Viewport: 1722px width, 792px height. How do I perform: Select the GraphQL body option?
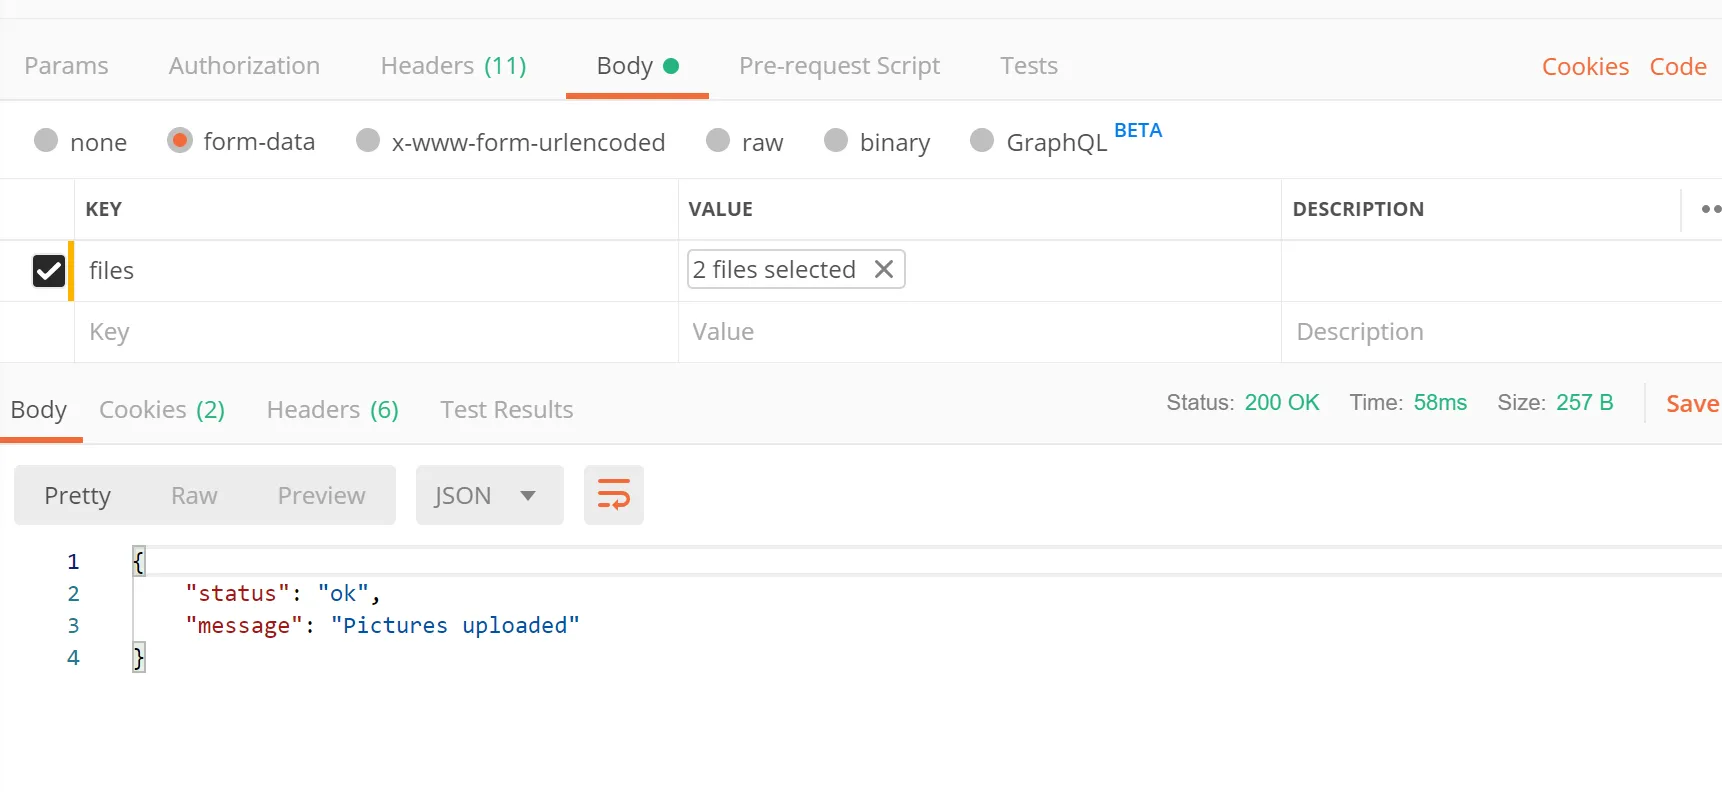click(x=982, y=141)
